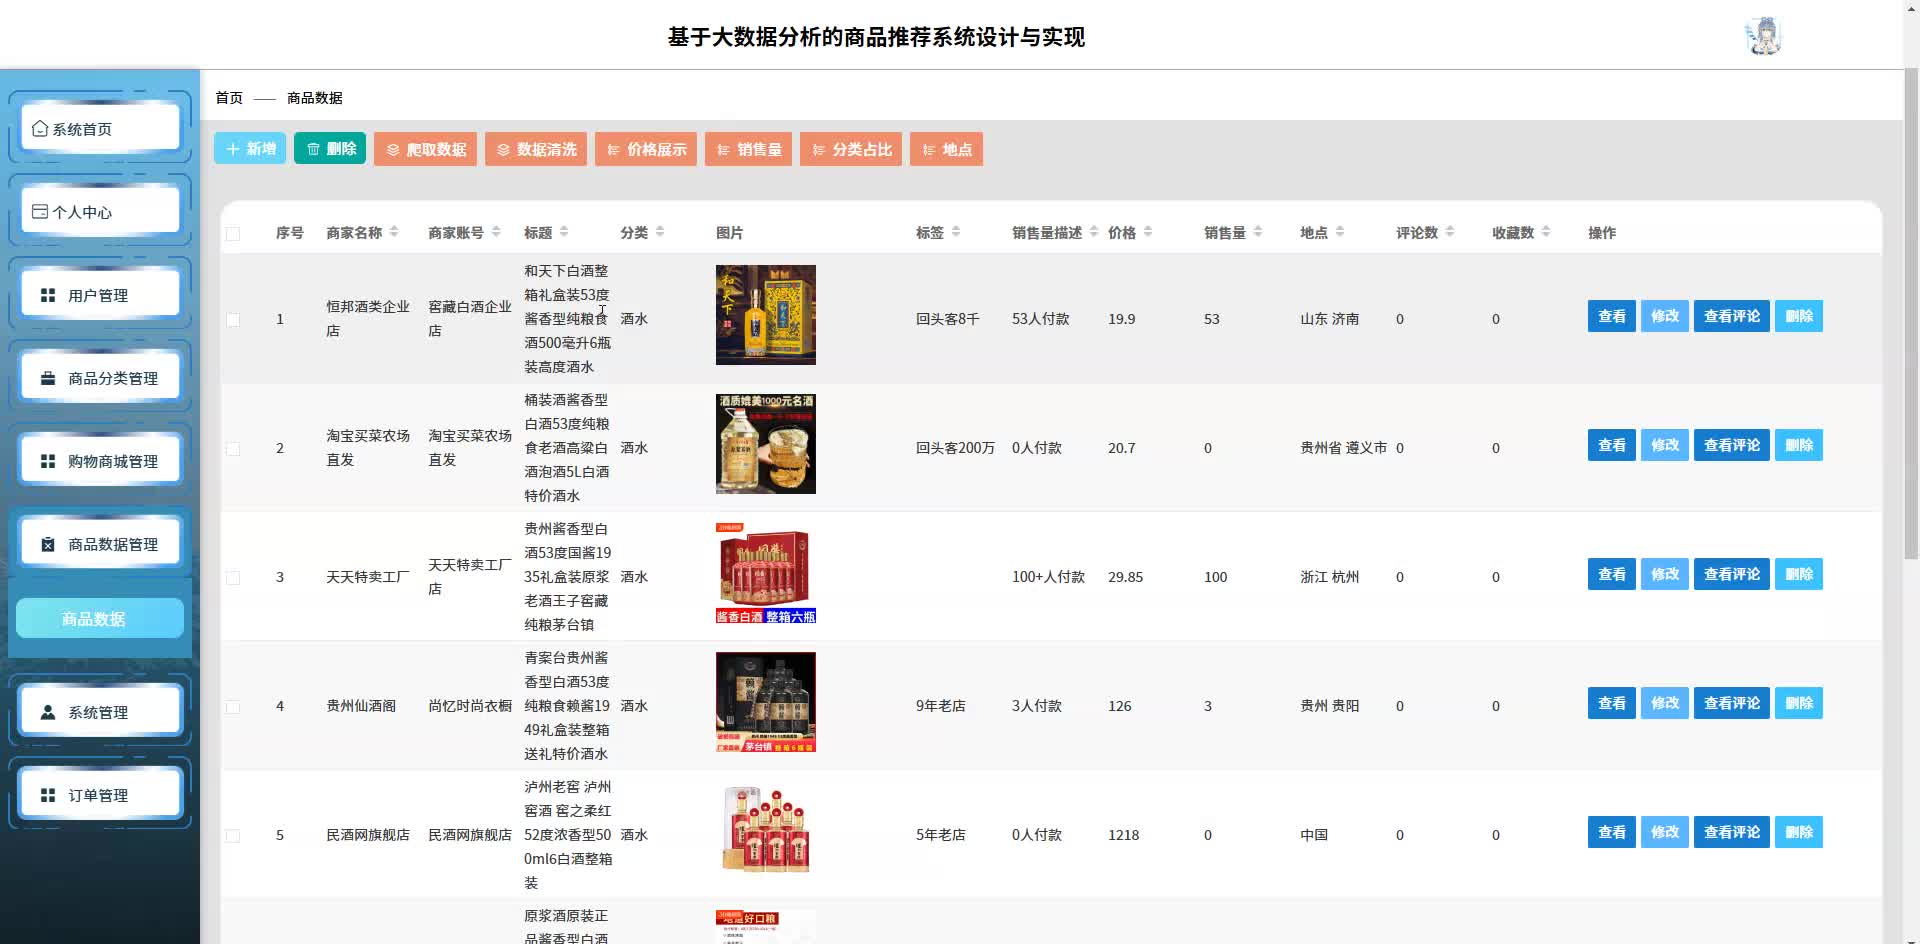Tick the select-all checkbox in table header
The image size is (1920, 944).
click(233, 233)
